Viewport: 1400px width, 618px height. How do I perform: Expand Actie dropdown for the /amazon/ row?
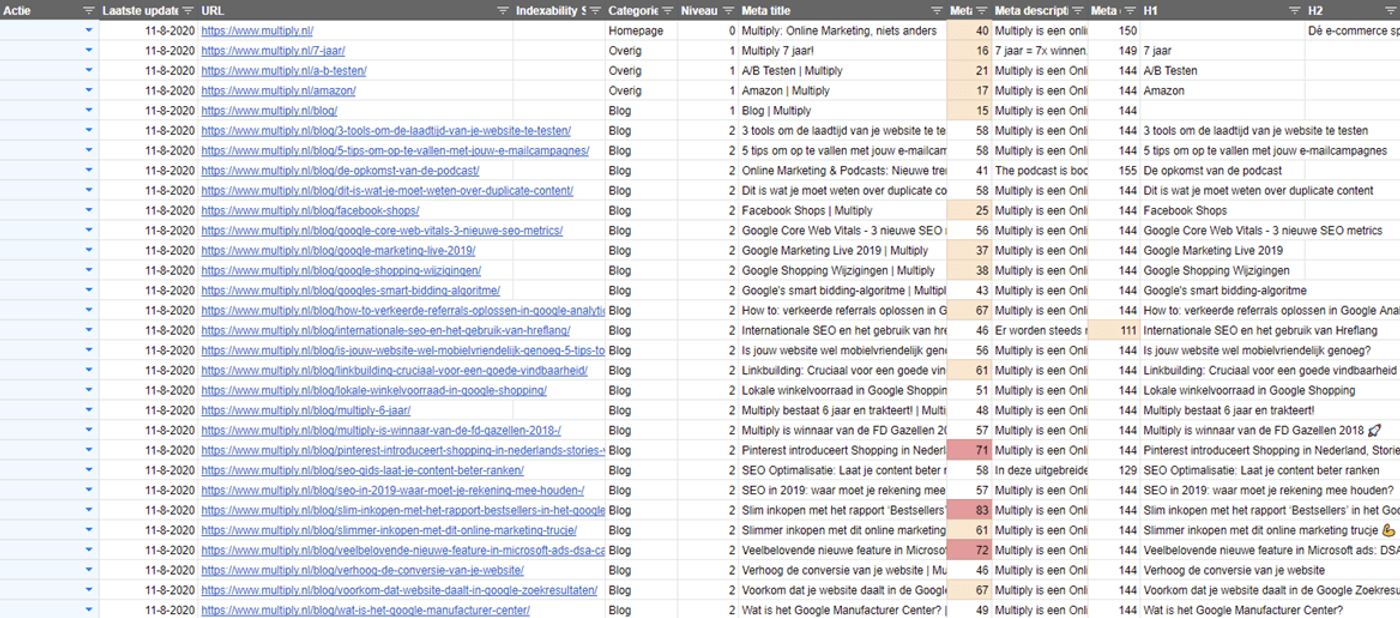click(x=88, y=91)
